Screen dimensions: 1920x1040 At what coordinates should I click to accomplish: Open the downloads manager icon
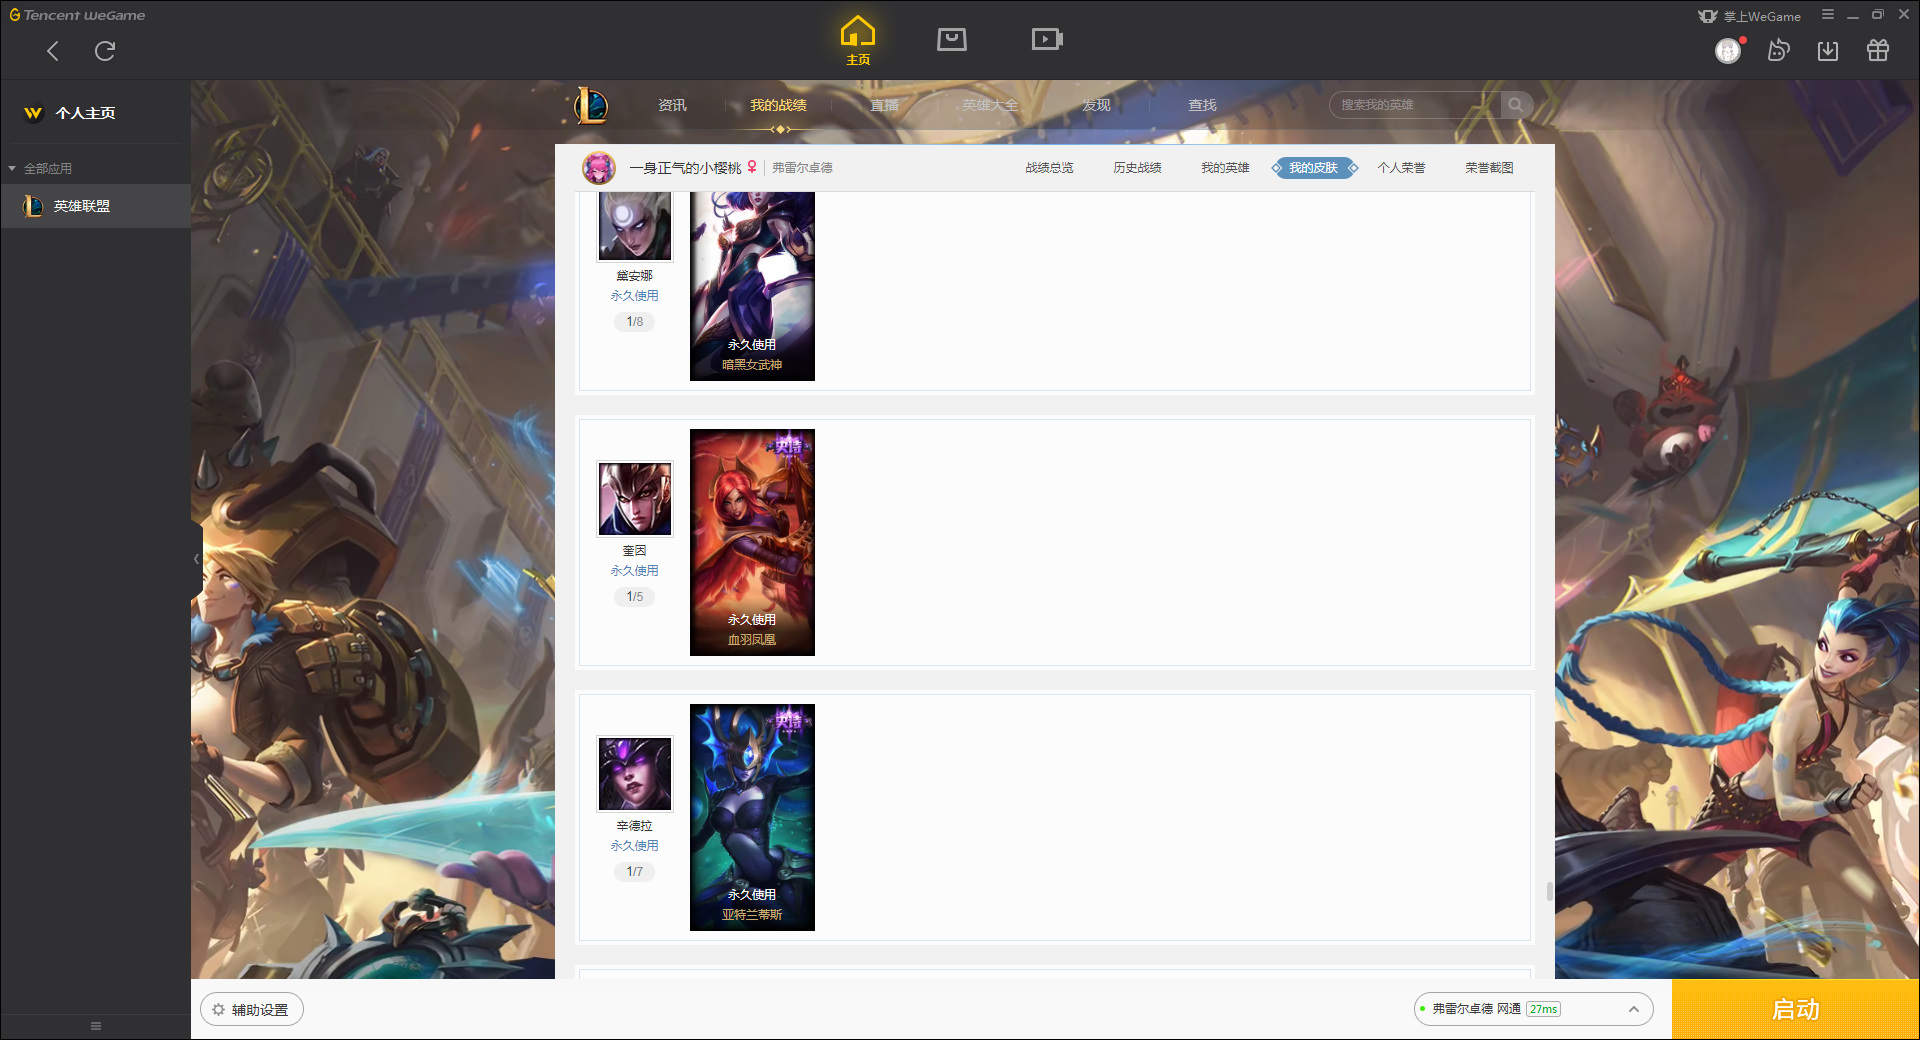coord(1828,50)
